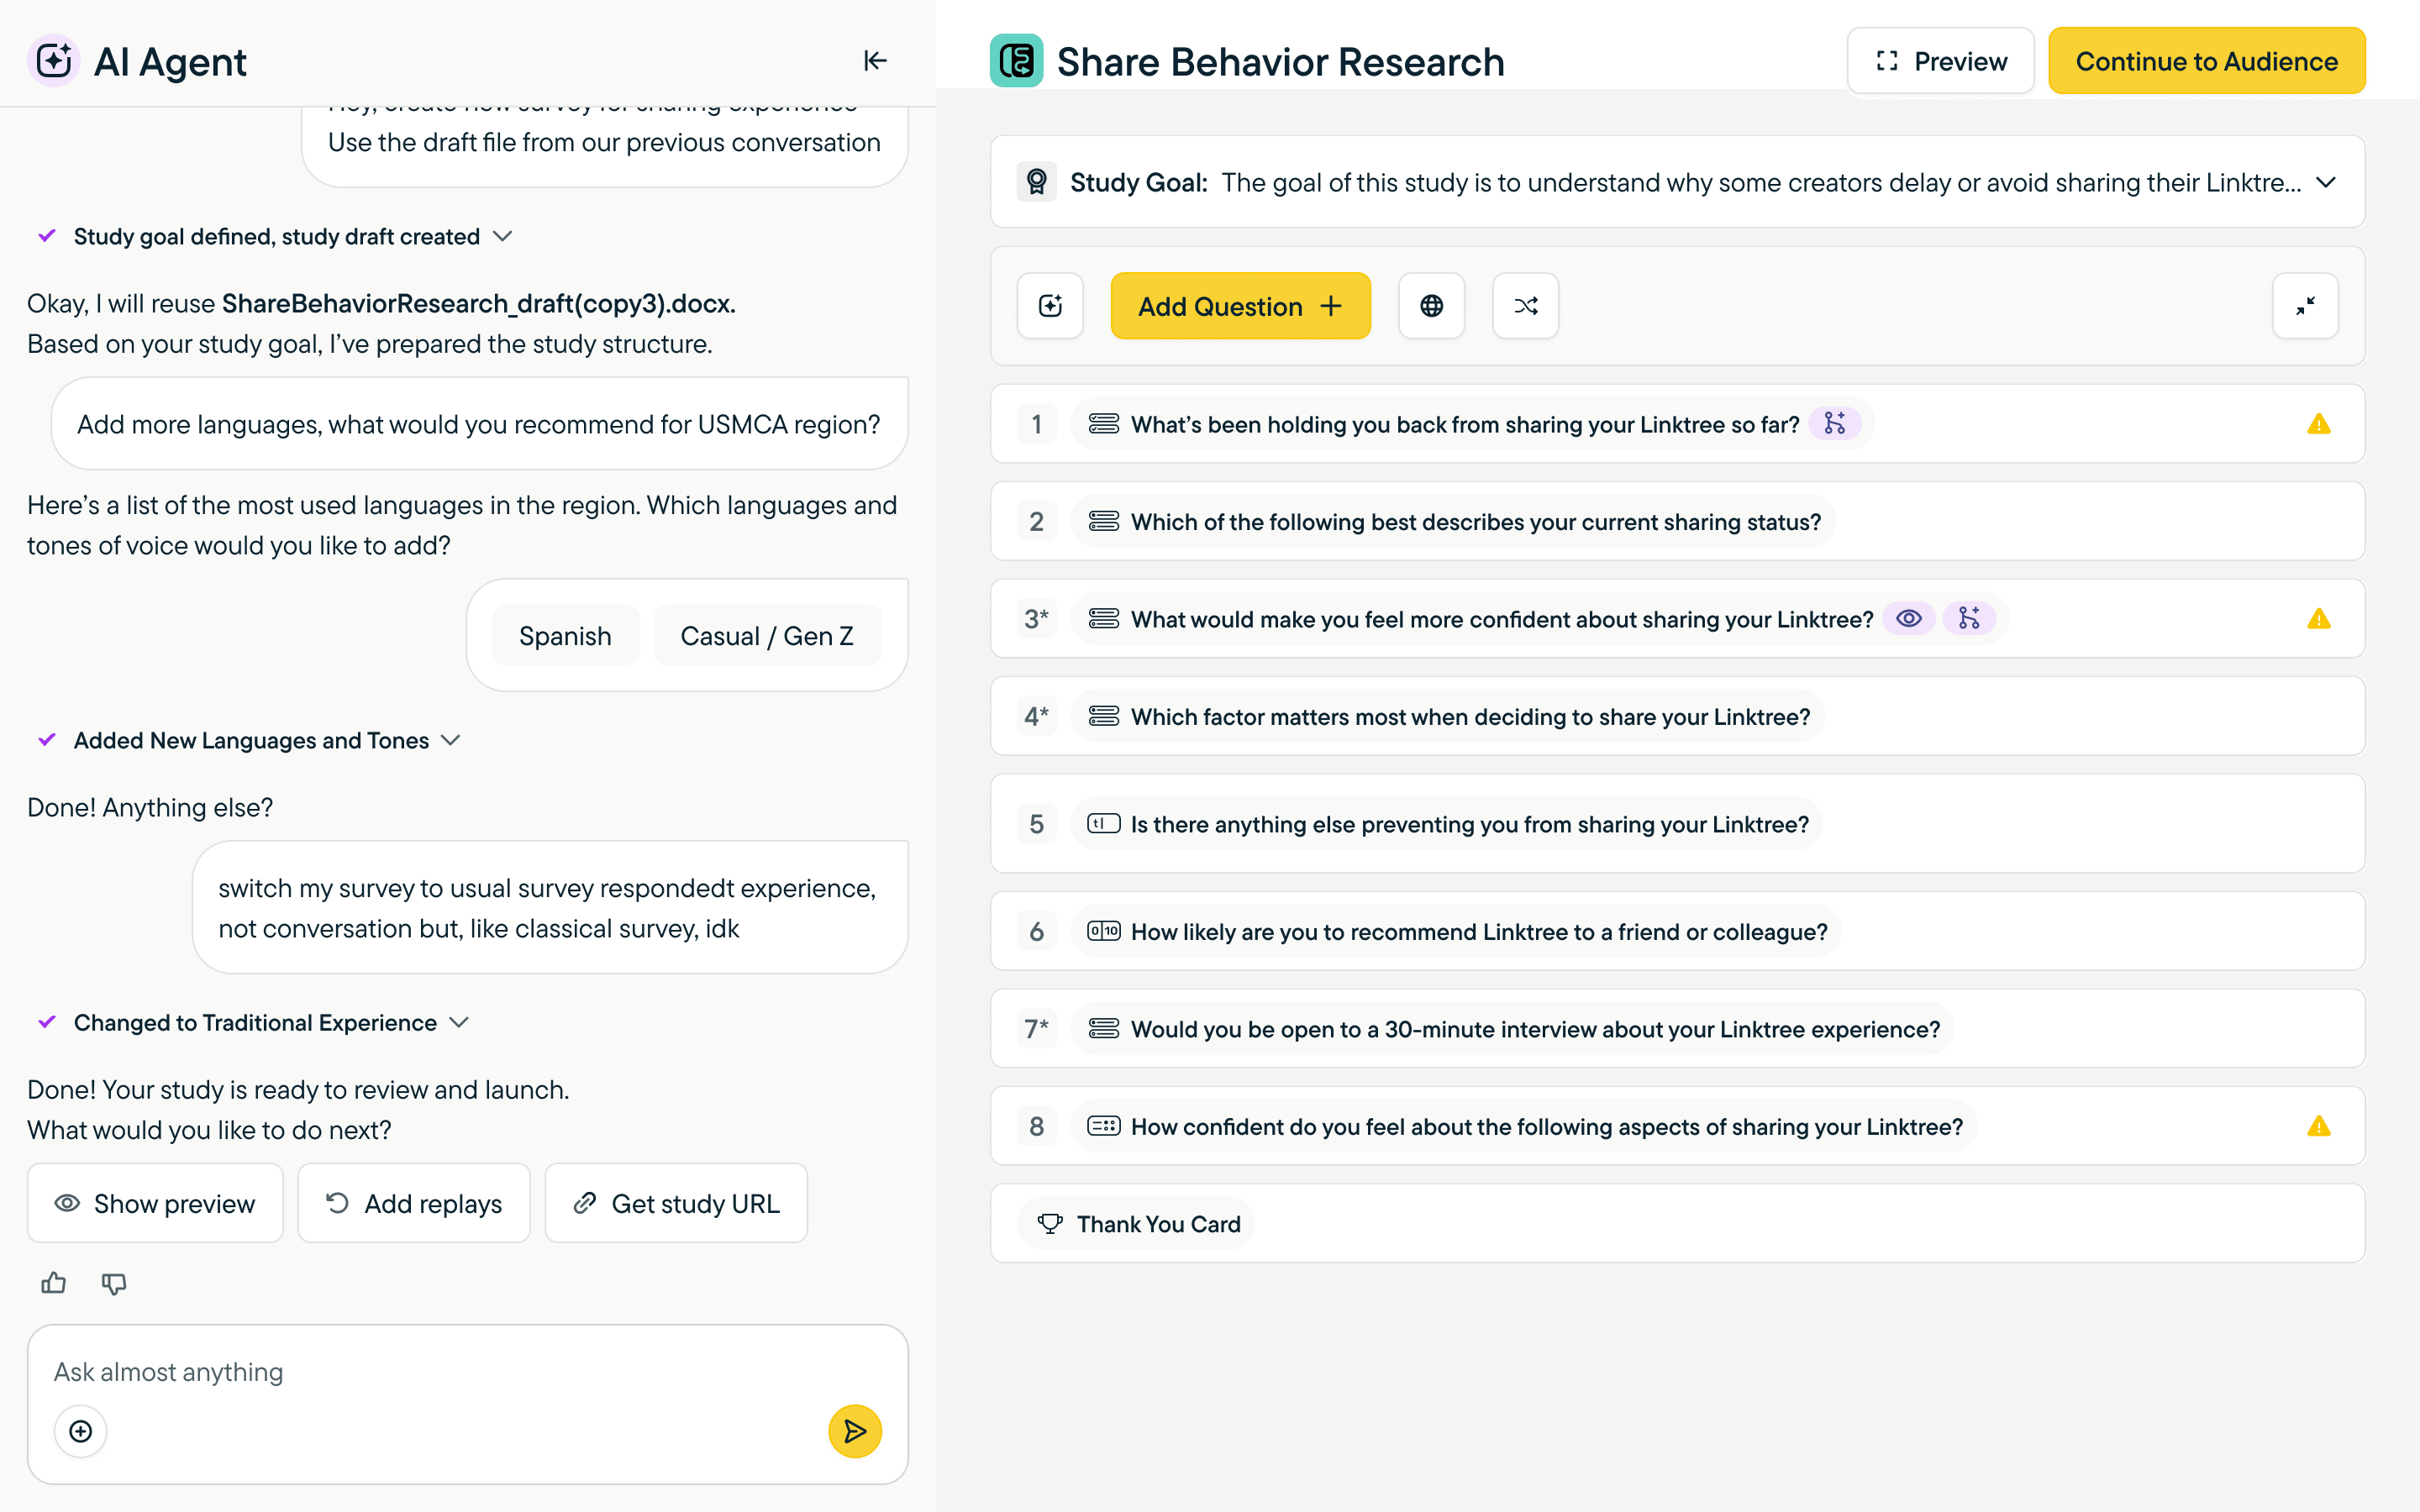
Task: Click question type icon of question 2
Action: tap(1104, 521)
